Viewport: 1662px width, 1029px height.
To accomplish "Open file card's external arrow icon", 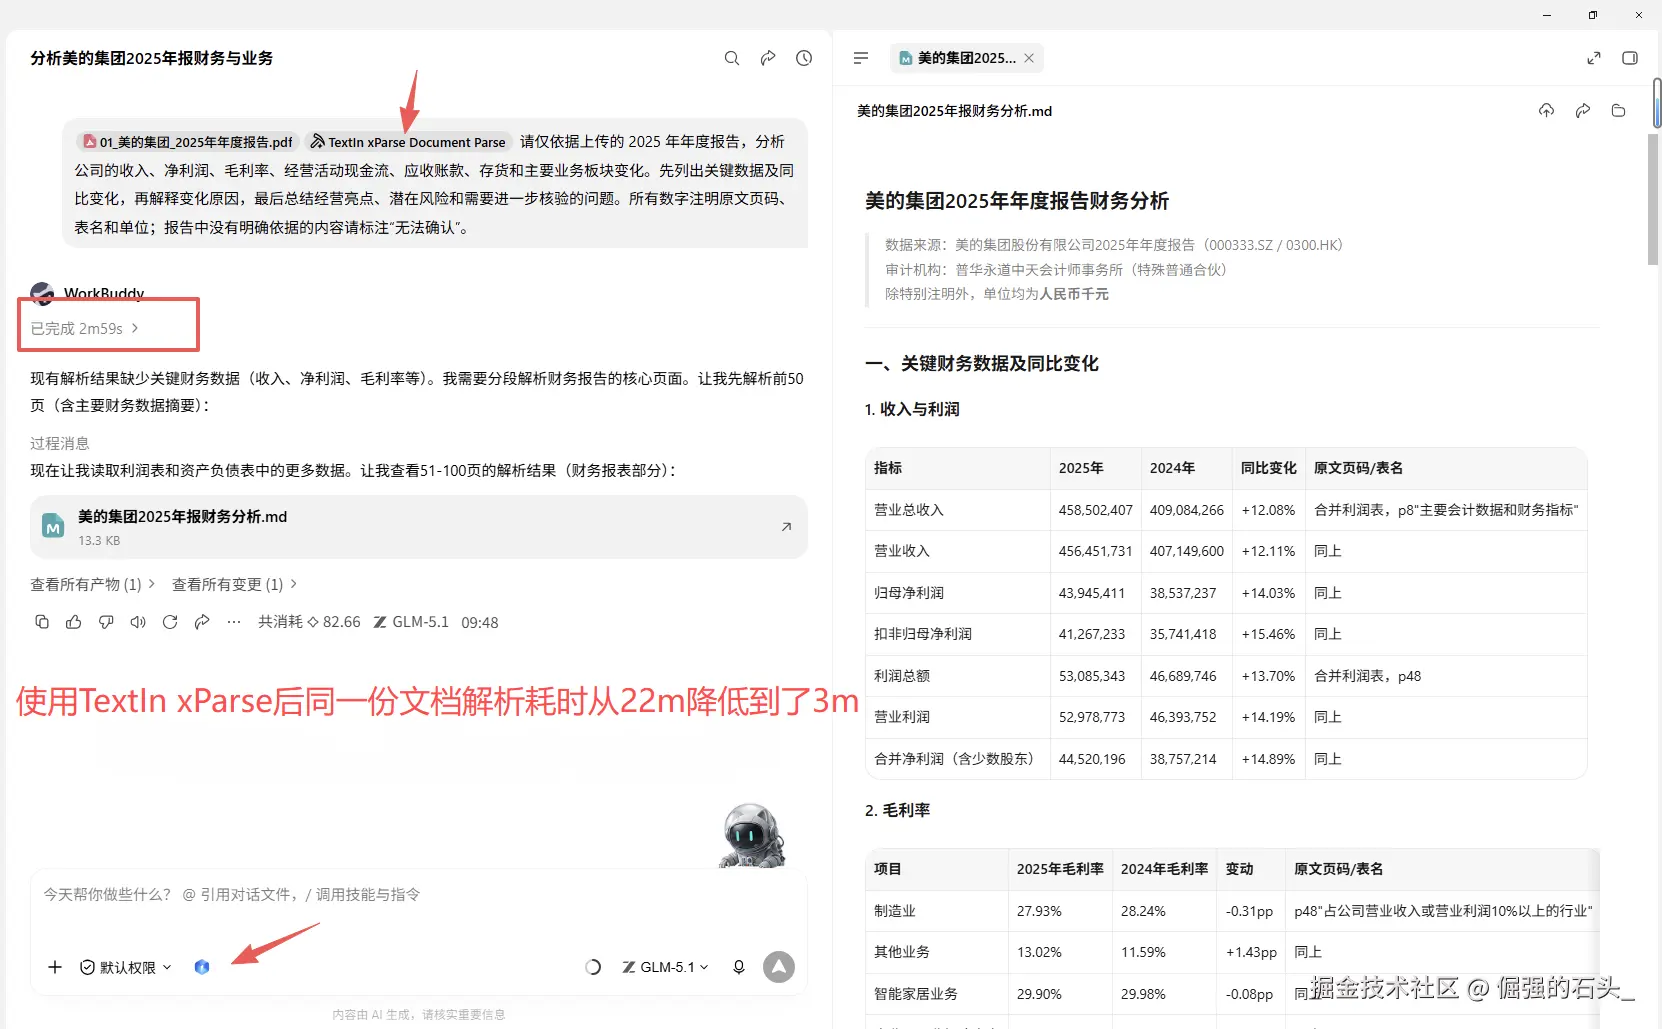I will click(786, 527).
